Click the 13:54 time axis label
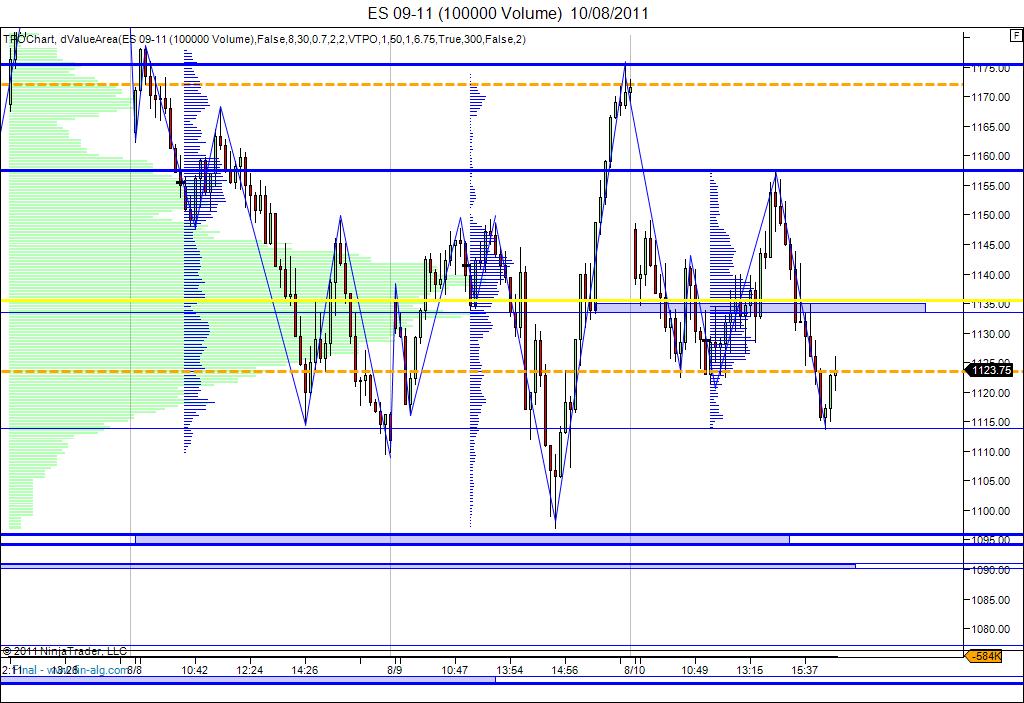Image resolution: width=1024 pixels, height=703 pixels. [509, 670]
